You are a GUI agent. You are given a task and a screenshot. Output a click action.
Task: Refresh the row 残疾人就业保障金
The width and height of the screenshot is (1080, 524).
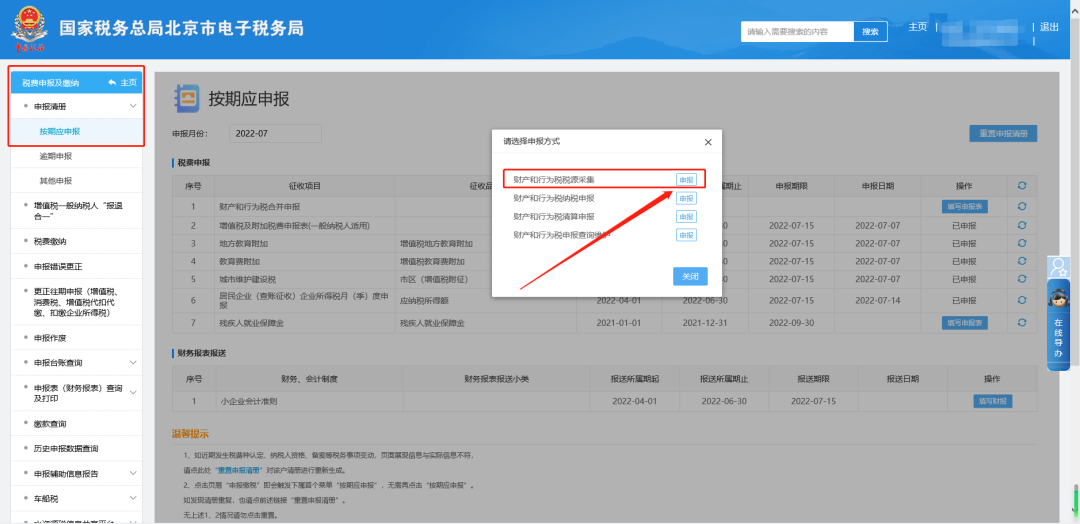coord(1021,322)
